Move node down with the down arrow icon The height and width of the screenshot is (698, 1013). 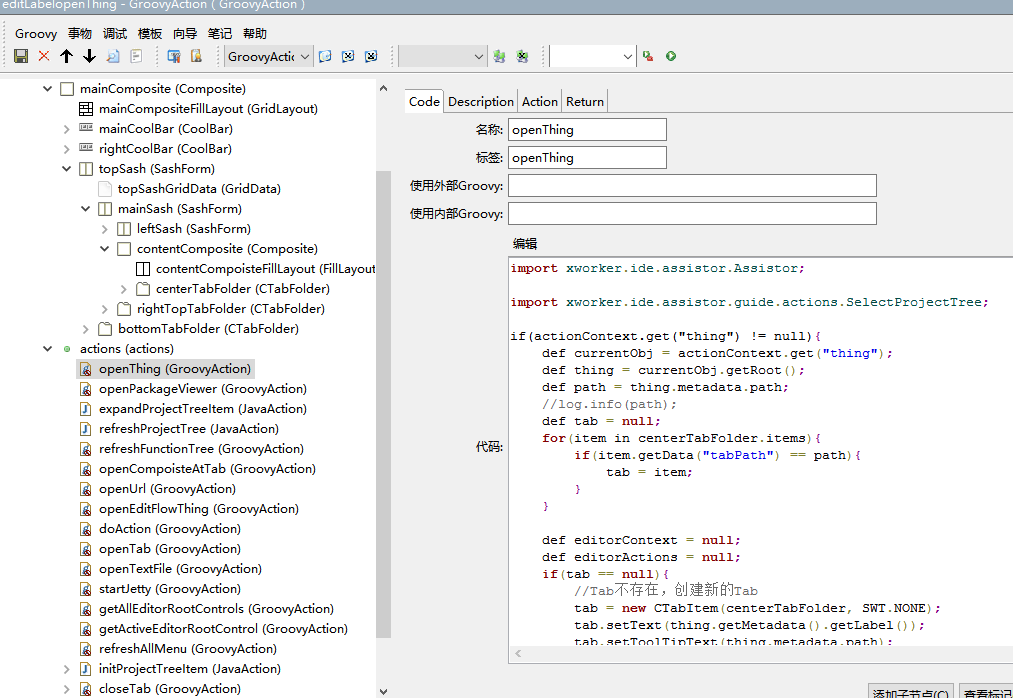pos(90,56)
